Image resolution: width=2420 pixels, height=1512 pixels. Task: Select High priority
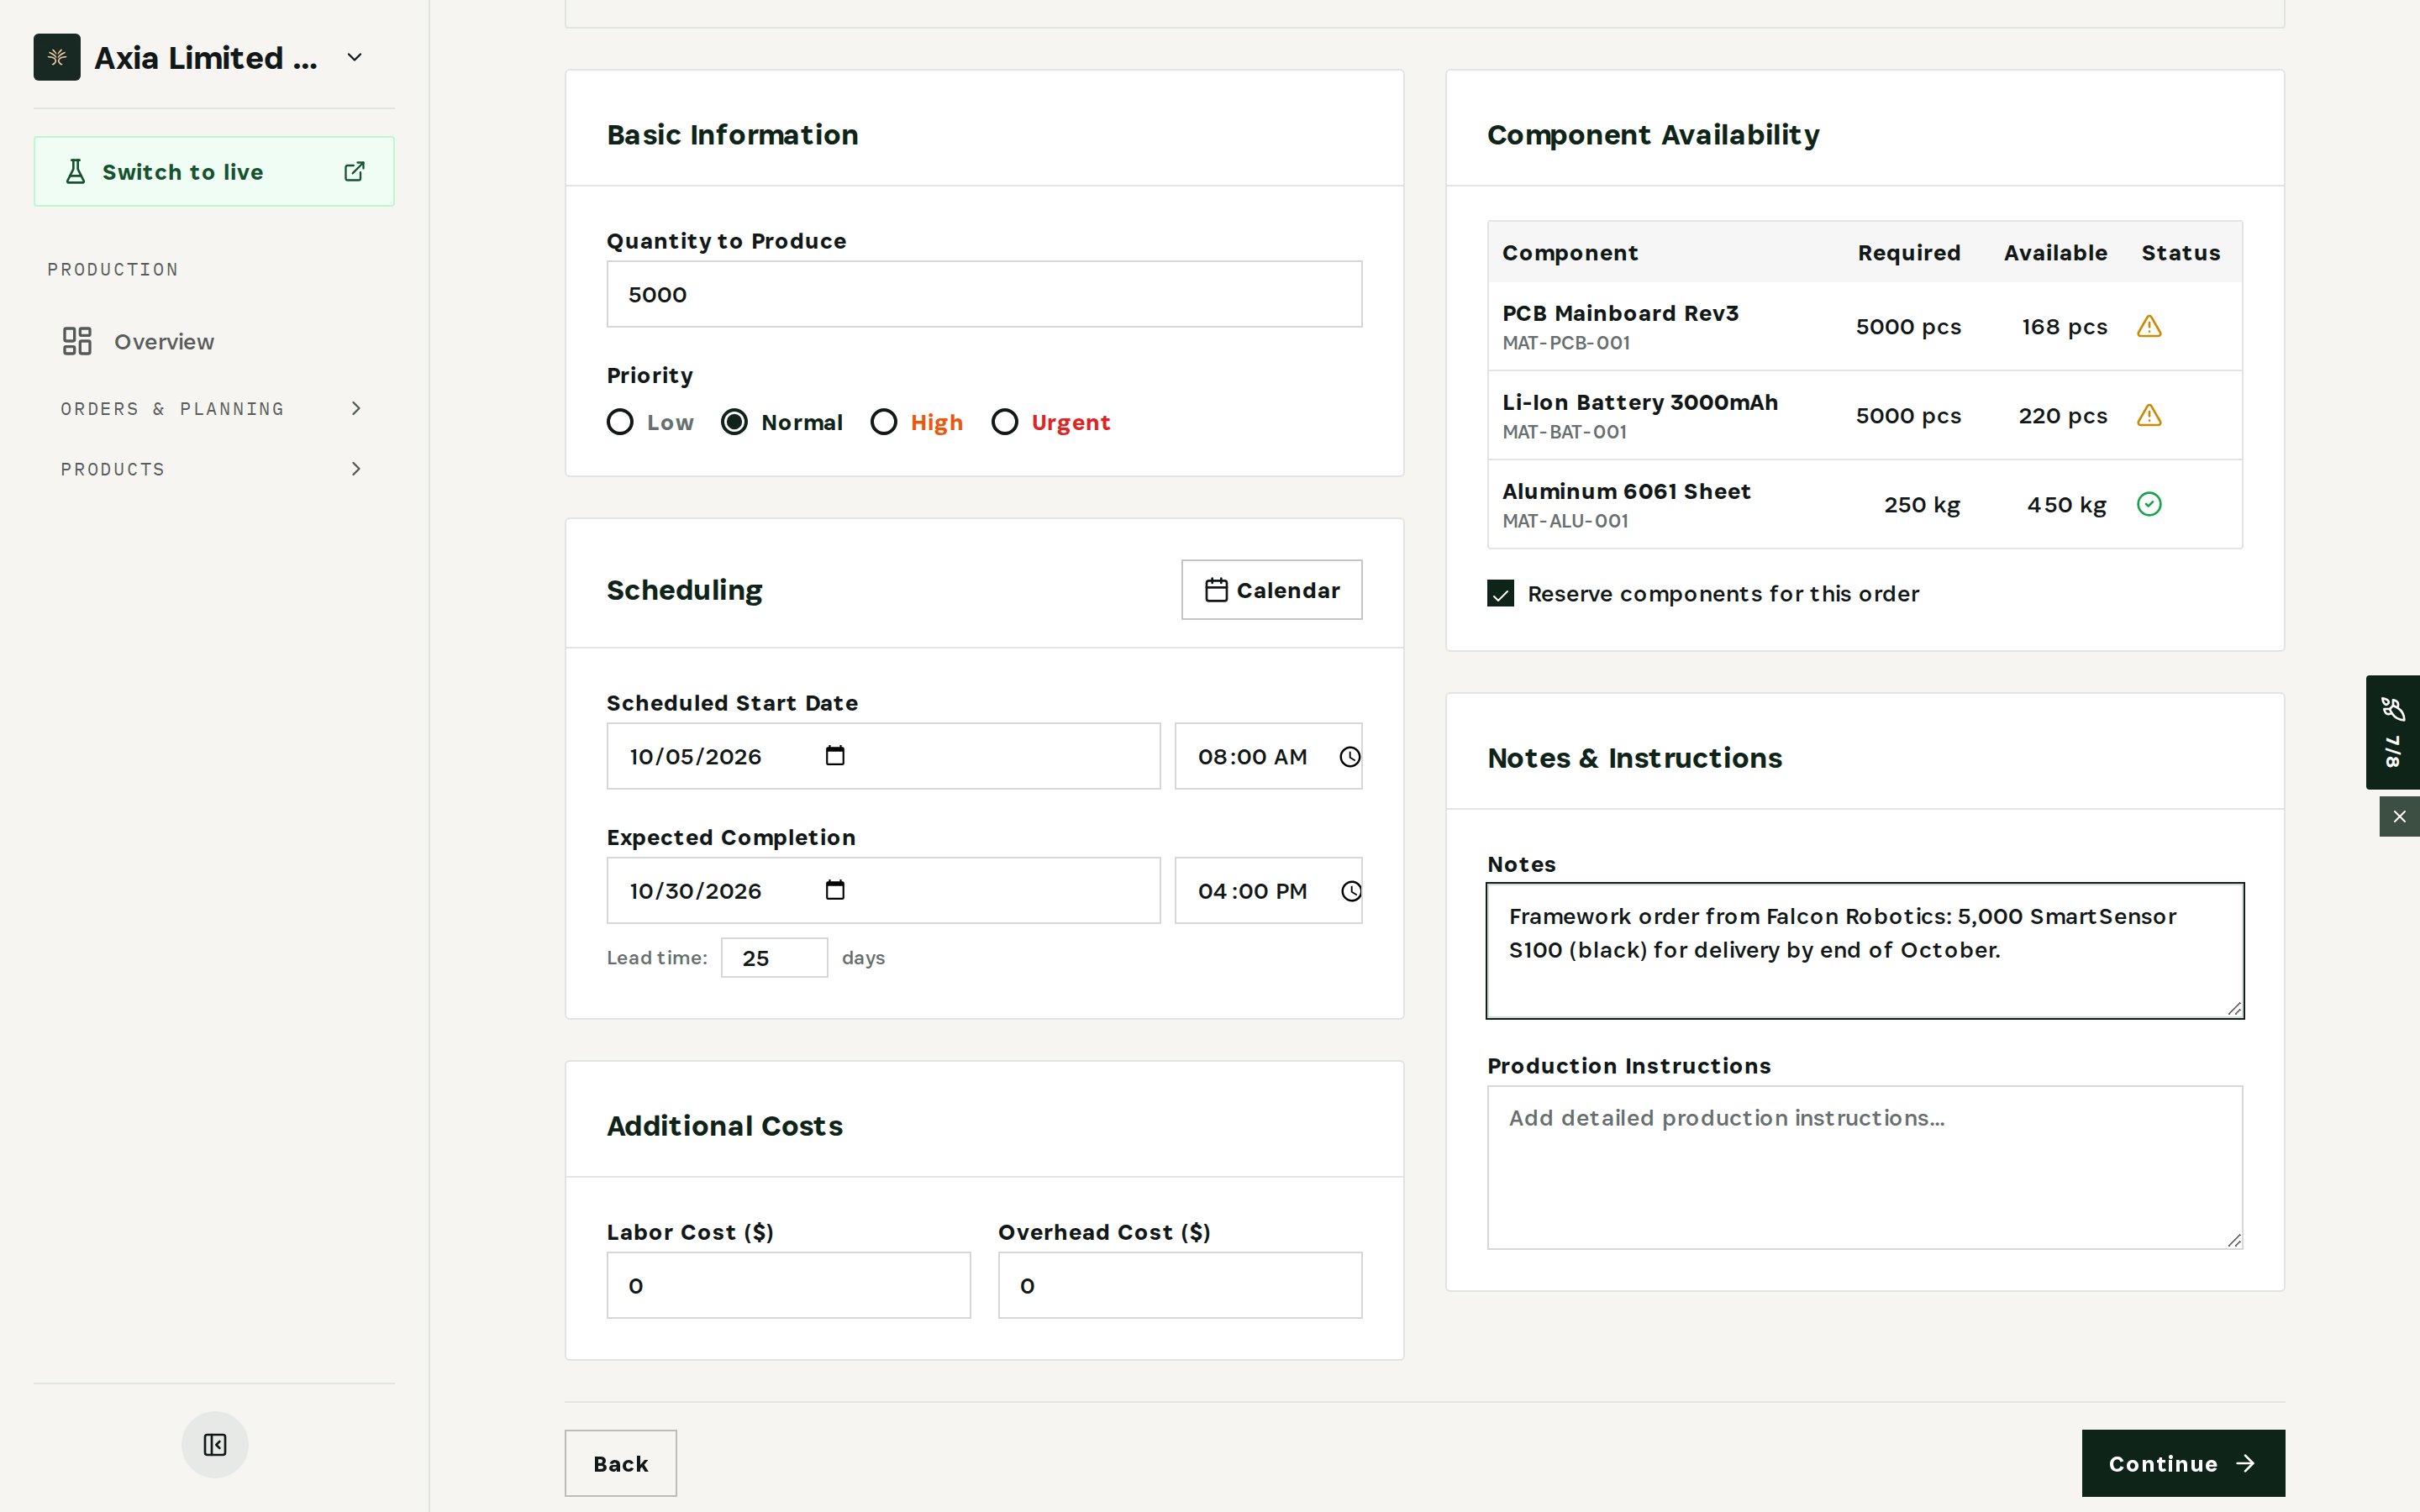(884, 422)
